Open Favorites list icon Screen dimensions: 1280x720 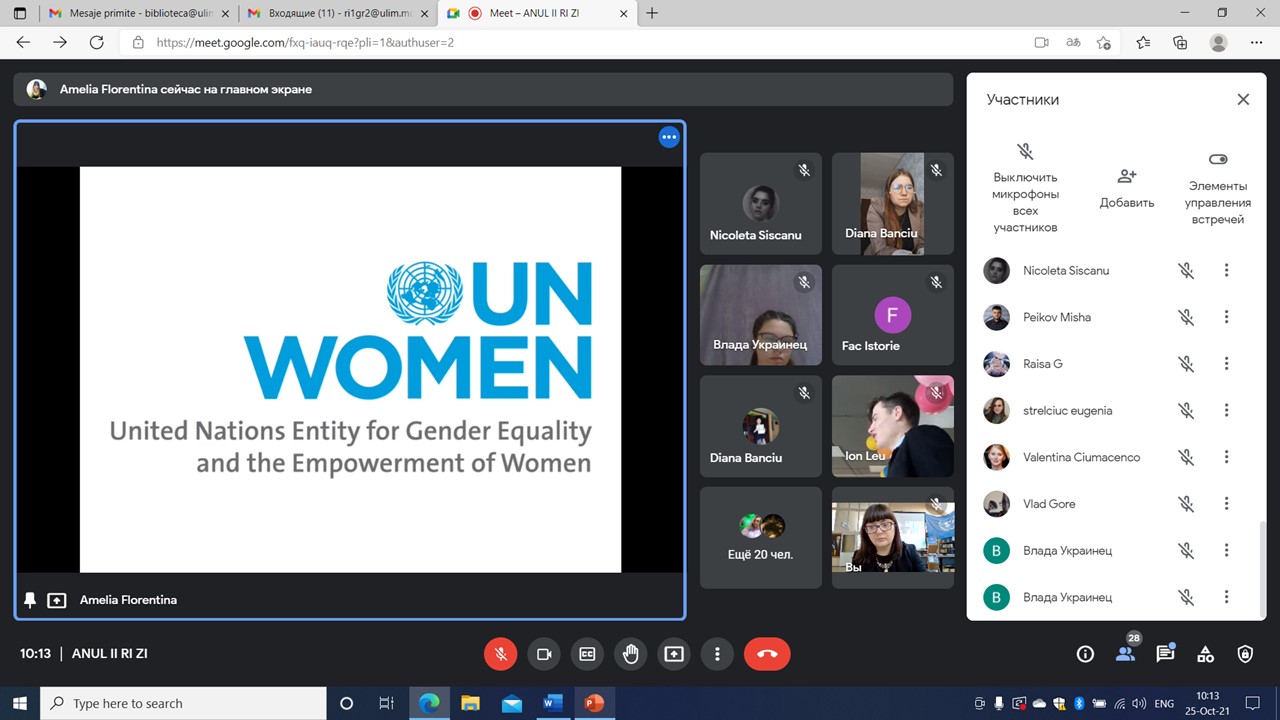coord(1143,43)
